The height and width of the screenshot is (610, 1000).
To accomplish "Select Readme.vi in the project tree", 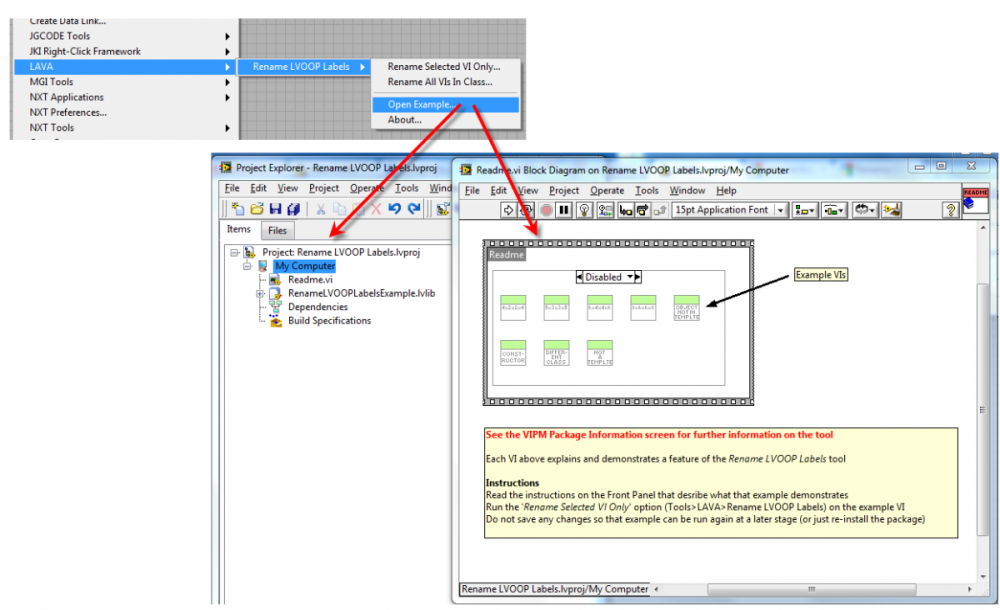I will tap(310, 279).
